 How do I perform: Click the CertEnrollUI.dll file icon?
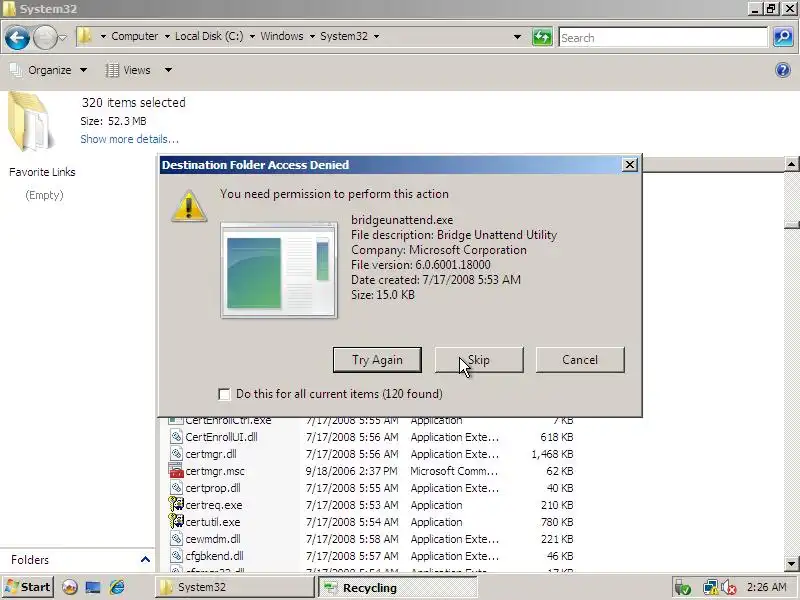tap(176, 437)
